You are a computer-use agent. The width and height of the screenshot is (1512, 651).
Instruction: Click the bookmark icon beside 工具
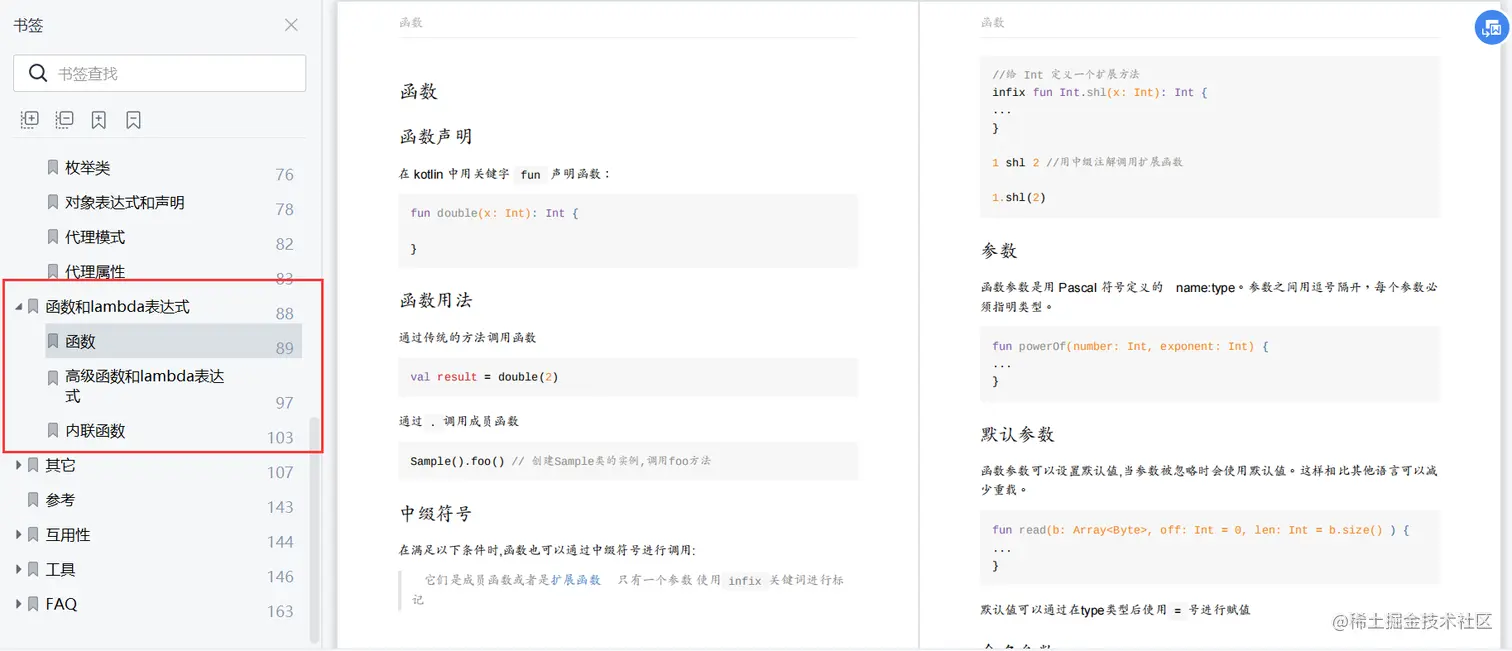(32, 569)
